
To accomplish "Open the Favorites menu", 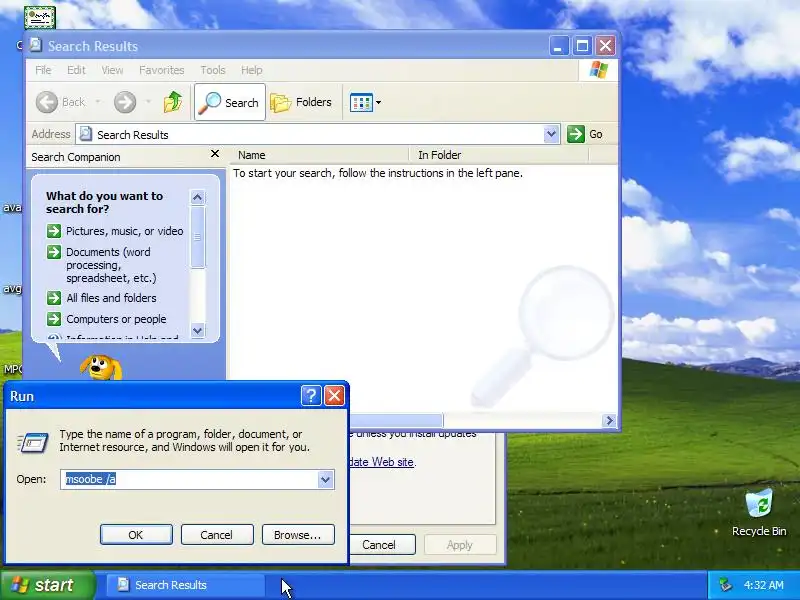I will pyautogui.click(x=162, y=70).
